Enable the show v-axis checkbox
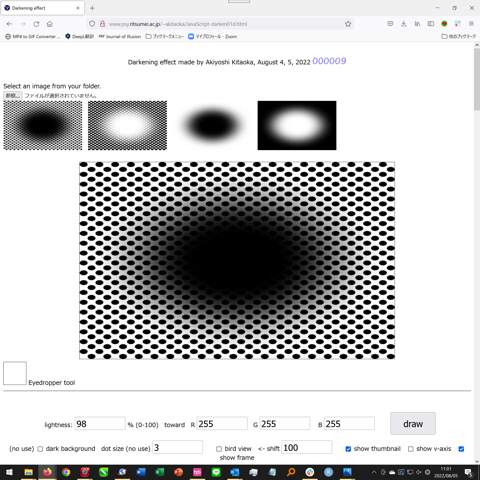Screen dimensions: 480x480 pyautogui.click(x=411, y=449)
